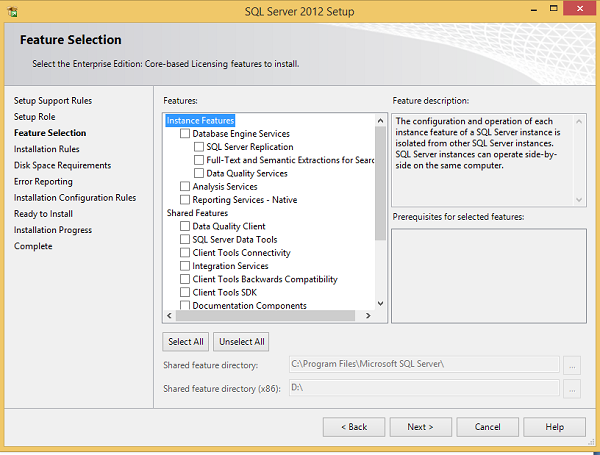600x455 pixels.
Task: Click the Shared feature directory path field
Action: coord(423,365)
